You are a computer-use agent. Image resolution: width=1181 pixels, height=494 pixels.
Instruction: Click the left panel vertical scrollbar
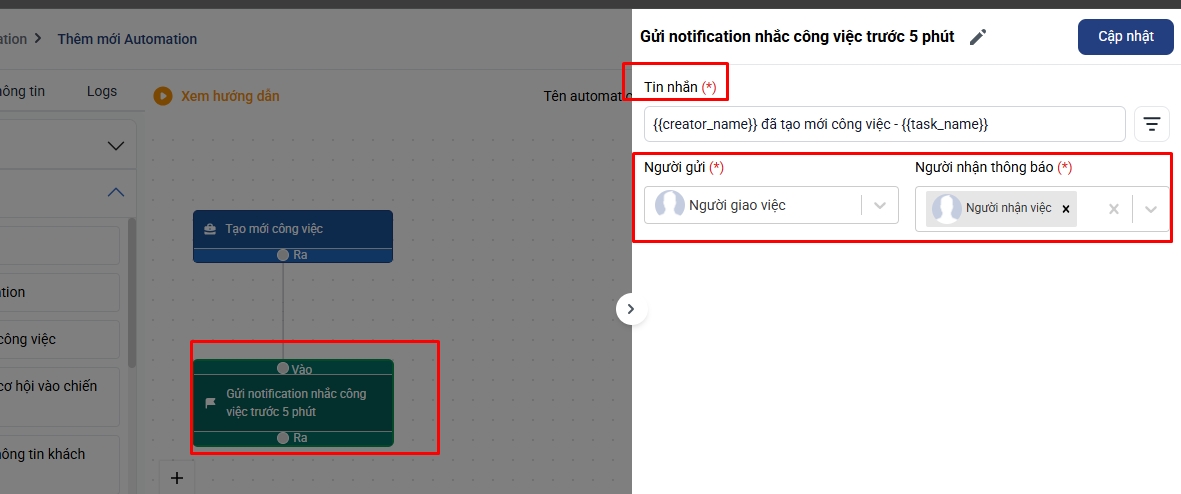132,300
